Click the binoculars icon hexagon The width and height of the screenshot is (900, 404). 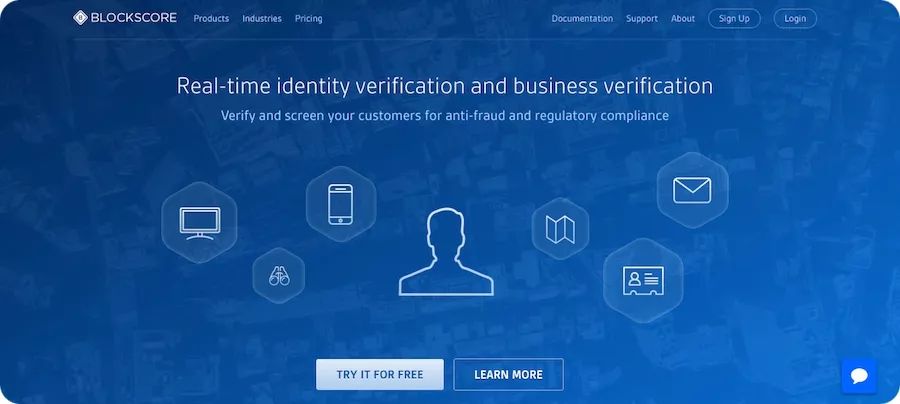(x=278, y=275)
